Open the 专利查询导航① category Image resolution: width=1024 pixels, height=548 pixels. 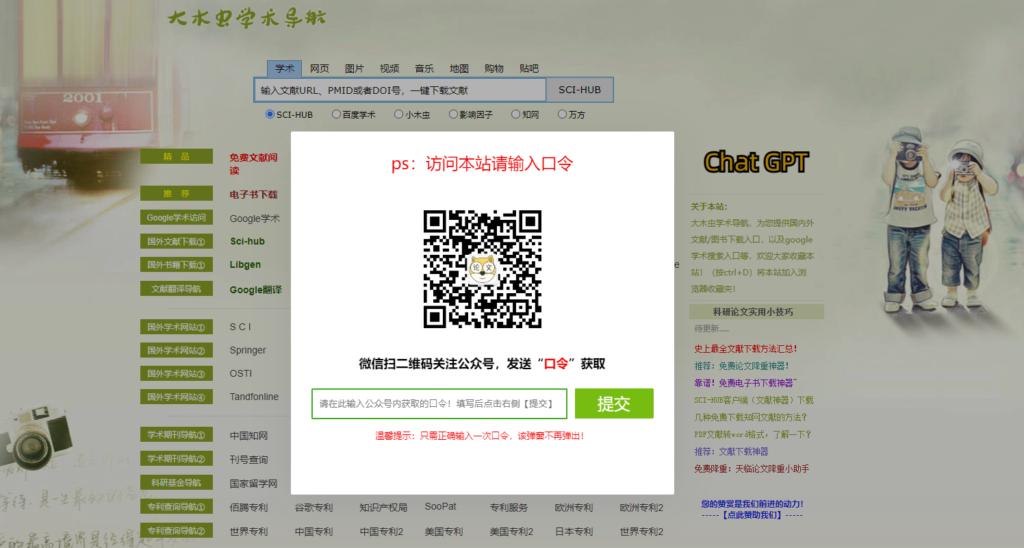176,507
